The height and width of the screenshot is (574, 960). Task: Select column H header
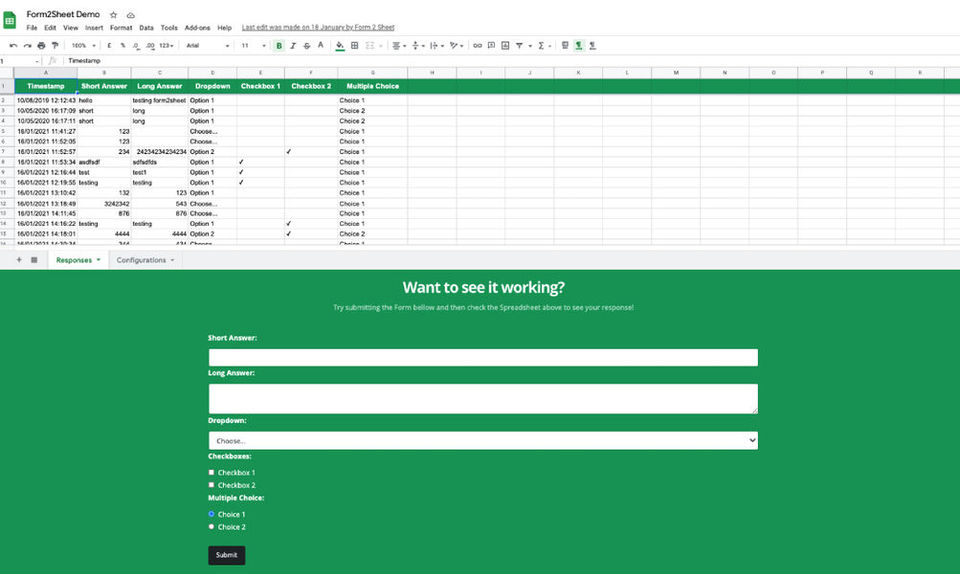[x=432, y=73]
